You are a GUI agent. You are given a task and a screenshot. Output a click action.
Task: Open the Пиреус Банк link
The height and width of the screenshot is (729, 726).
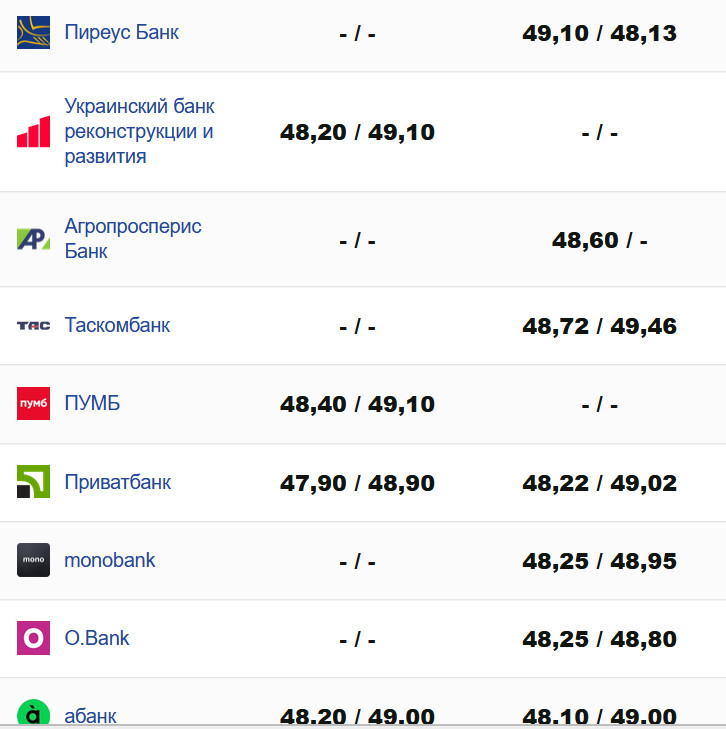[122, 32]
